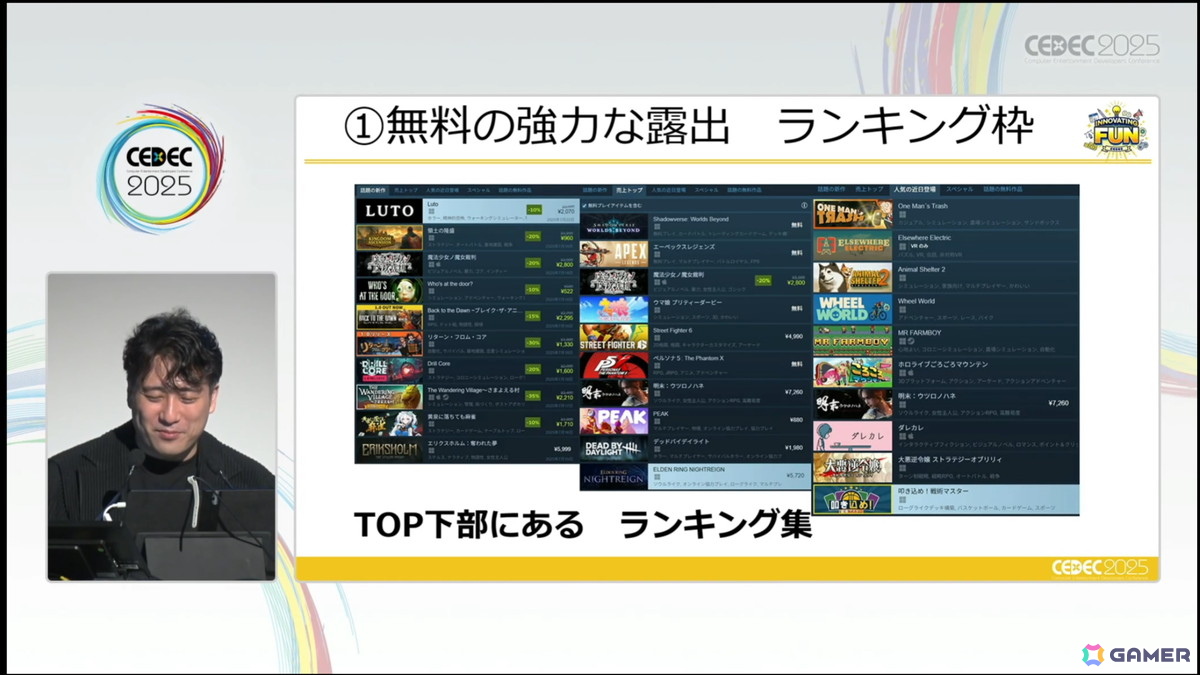Click the ¥4,990 price of Street Fighter 6
The image size is (1200, 675).
(794, 337)
